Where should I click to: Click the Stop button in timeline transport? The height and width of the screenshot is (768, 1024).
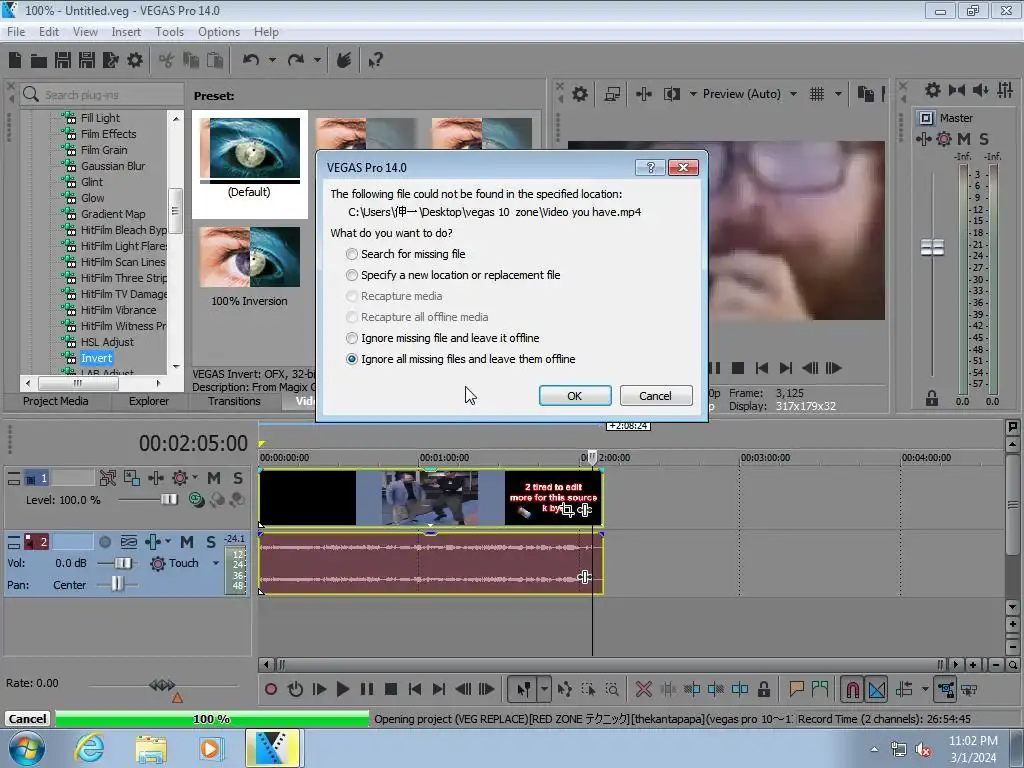pyautogui.click(x=391, y=689)
